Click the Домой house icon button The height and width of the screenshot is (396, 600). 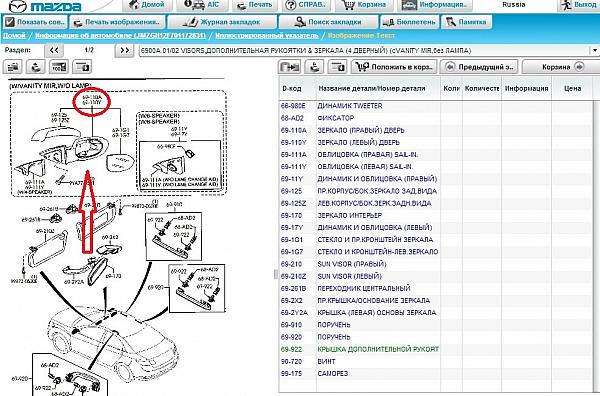click(147, 5)
